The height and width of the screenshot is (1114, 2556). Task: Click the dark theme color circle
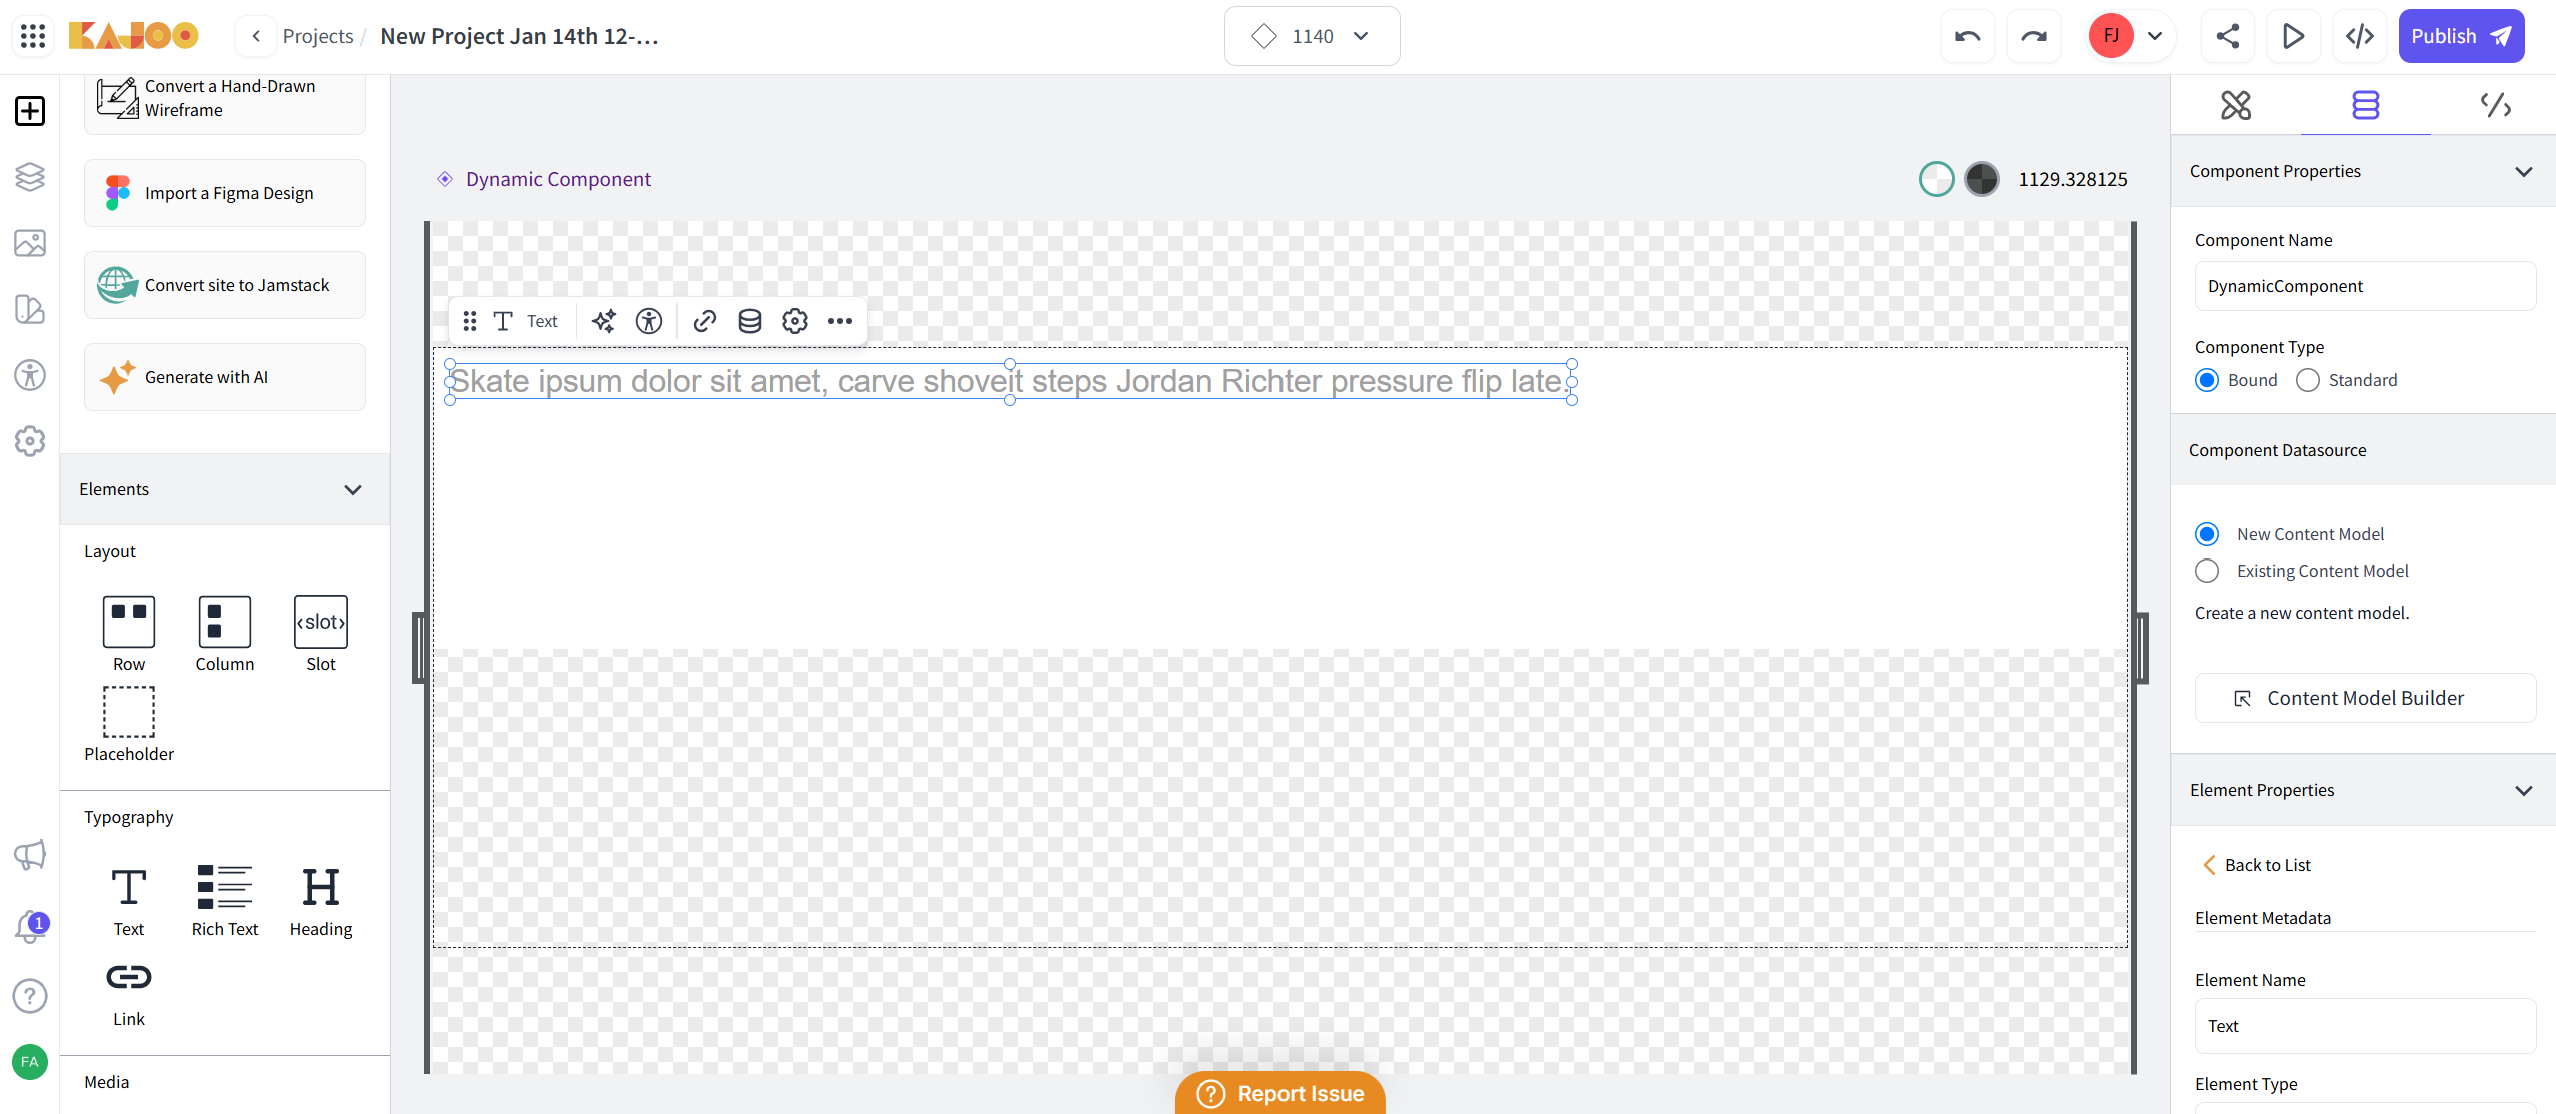pyautogui.click(x=1981, y=180)
